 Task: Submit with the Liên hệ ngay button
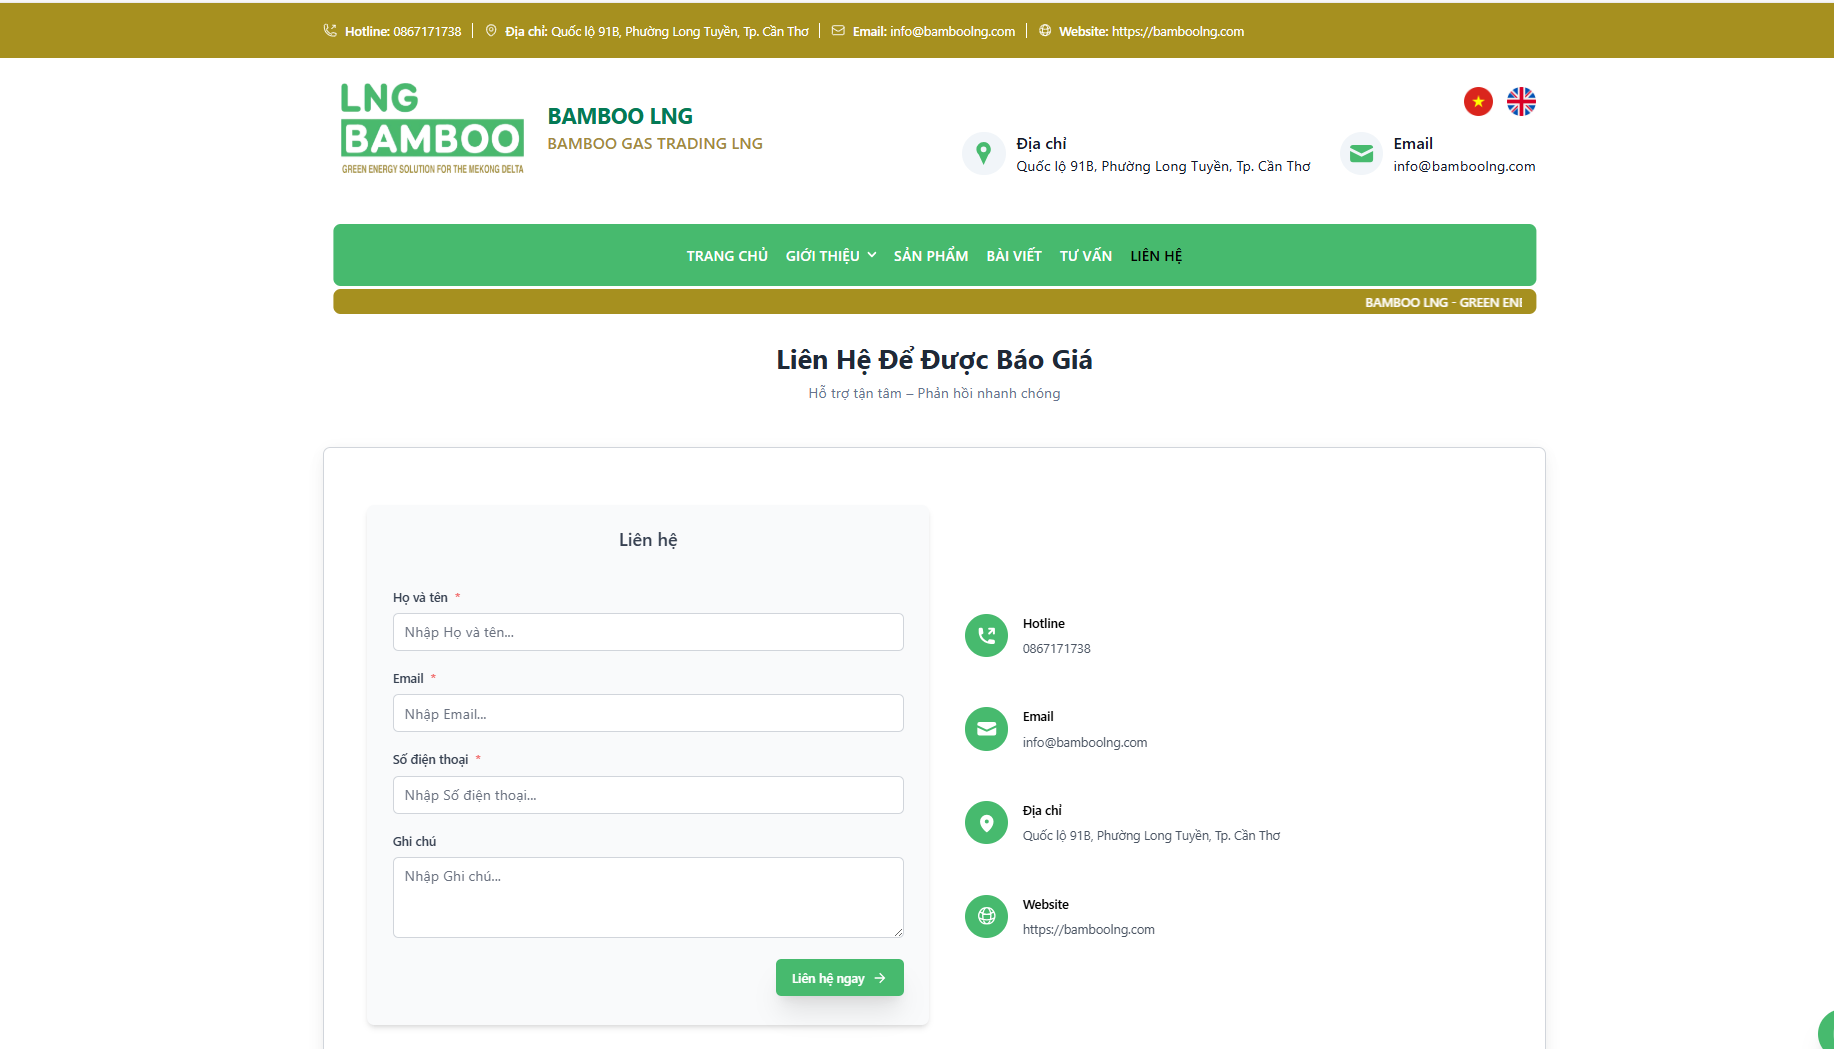840,978
